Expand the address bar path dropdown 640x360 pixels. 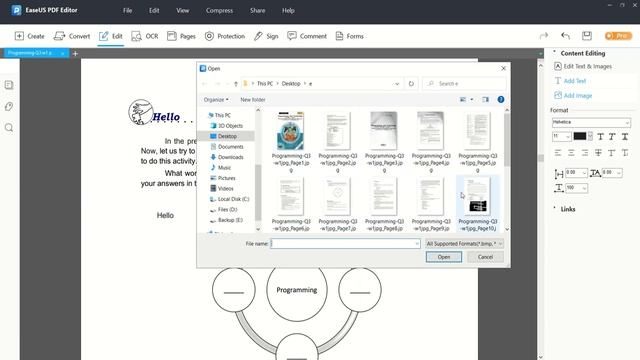397,84
